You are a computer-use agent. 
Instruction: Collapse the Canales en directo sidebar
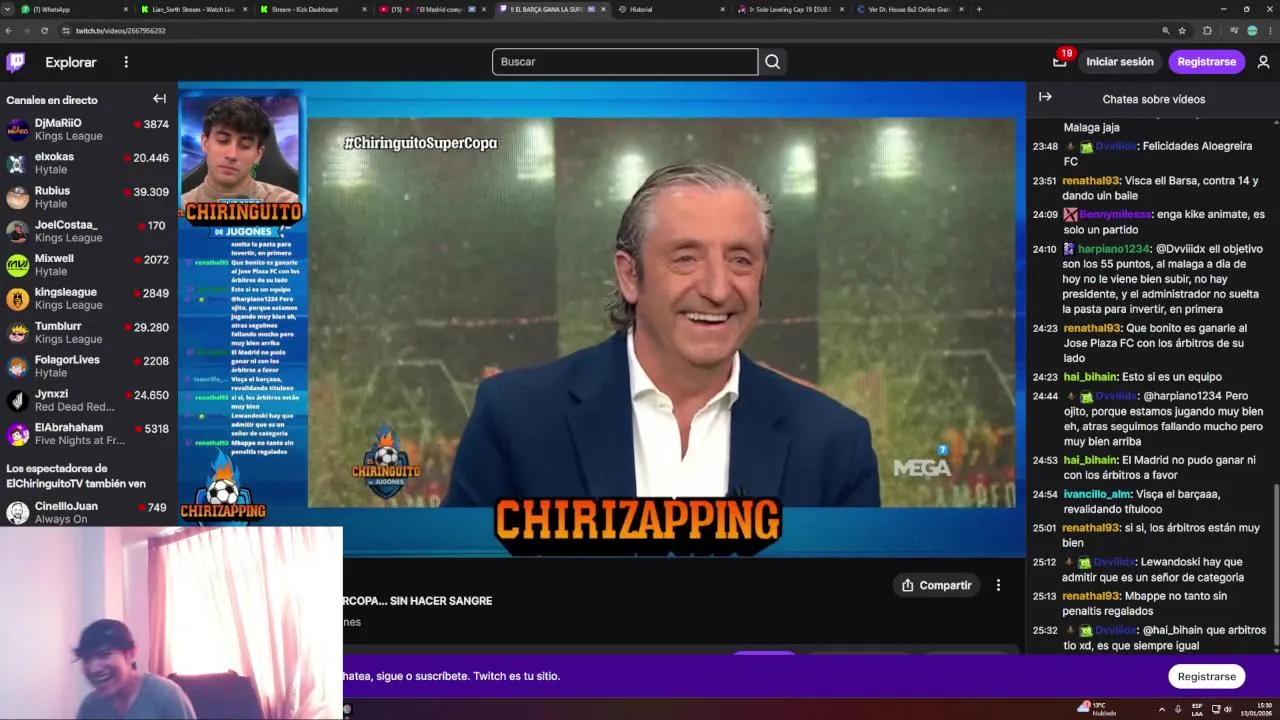(159, 99)
